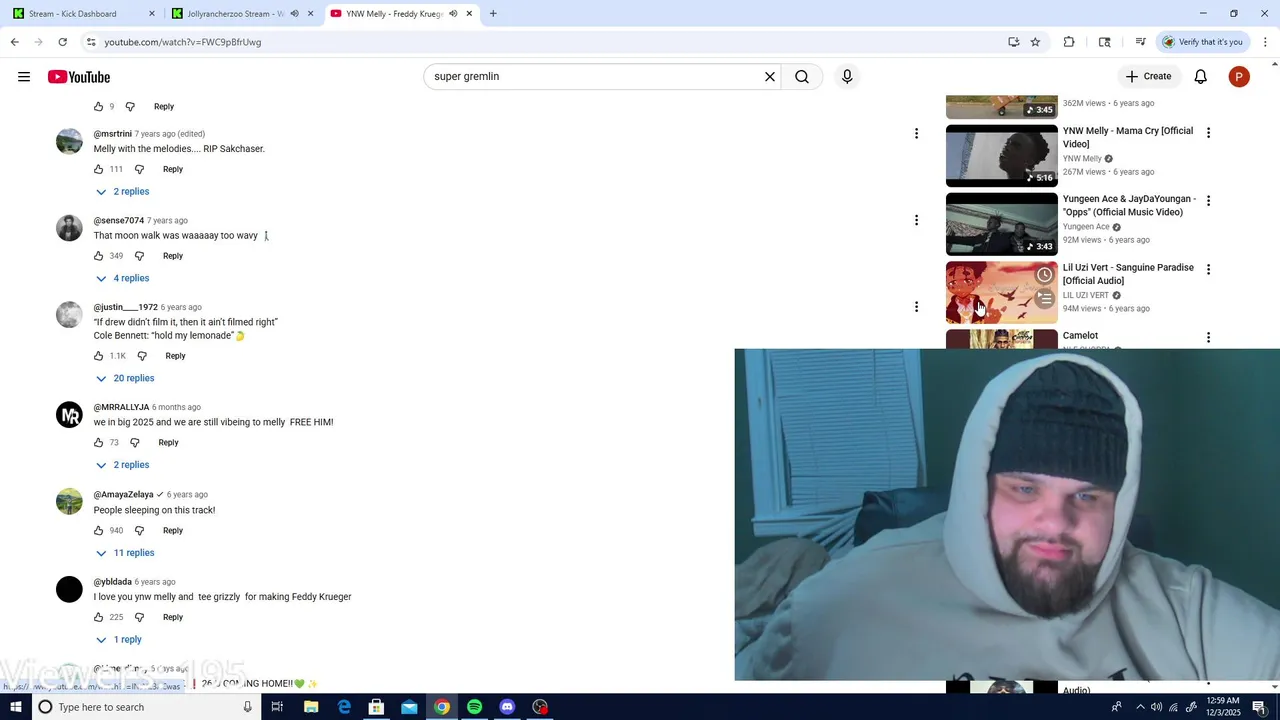Dislike the comment by @msrtrini
The height and width of the screenshot is (720, 1280).
tap(139, 169)
